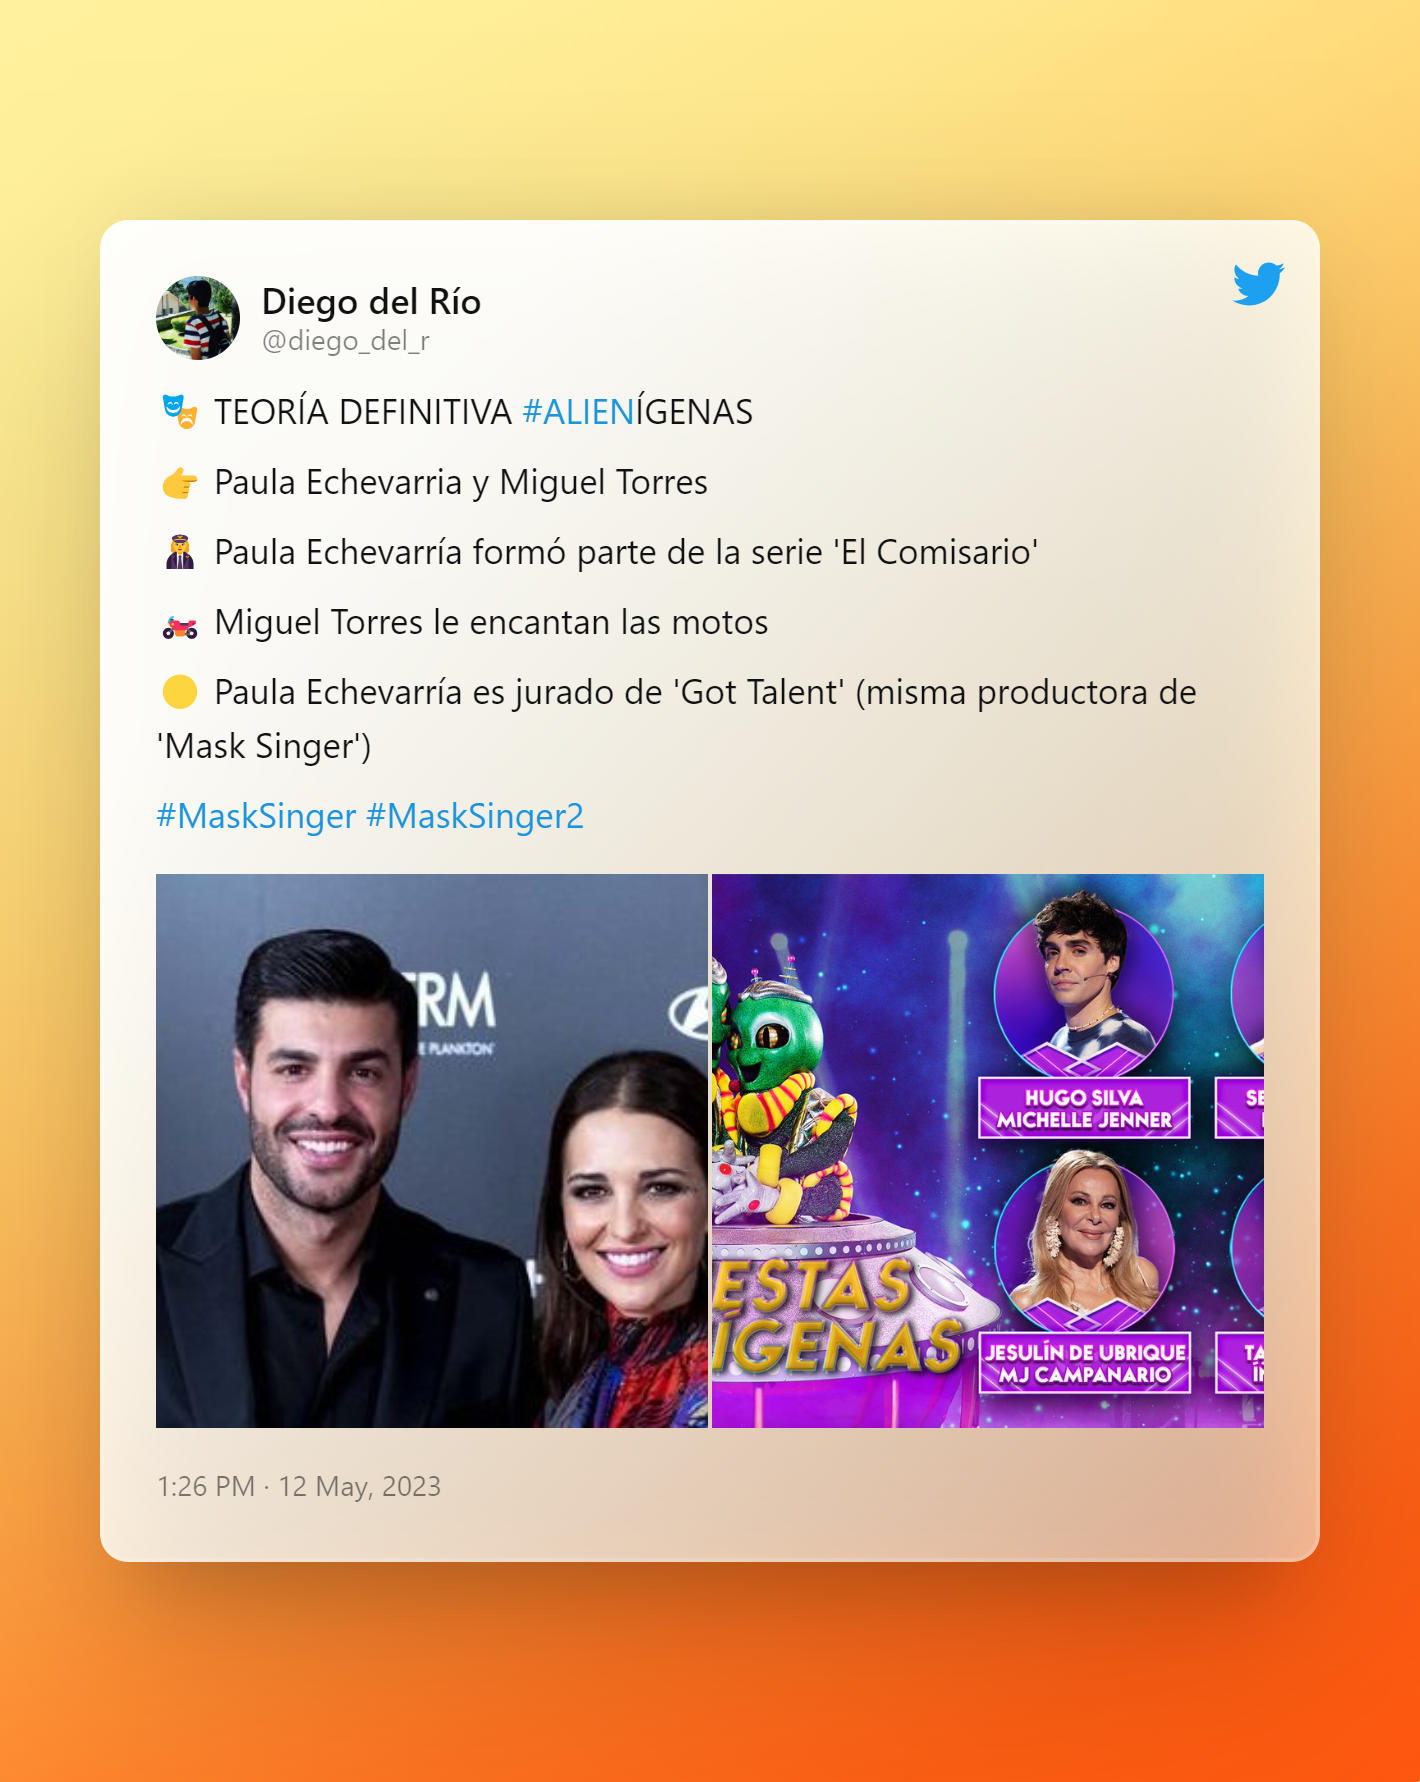Open the Mask Singer graphic image

pyautogui.click(x=988, y=1151)
